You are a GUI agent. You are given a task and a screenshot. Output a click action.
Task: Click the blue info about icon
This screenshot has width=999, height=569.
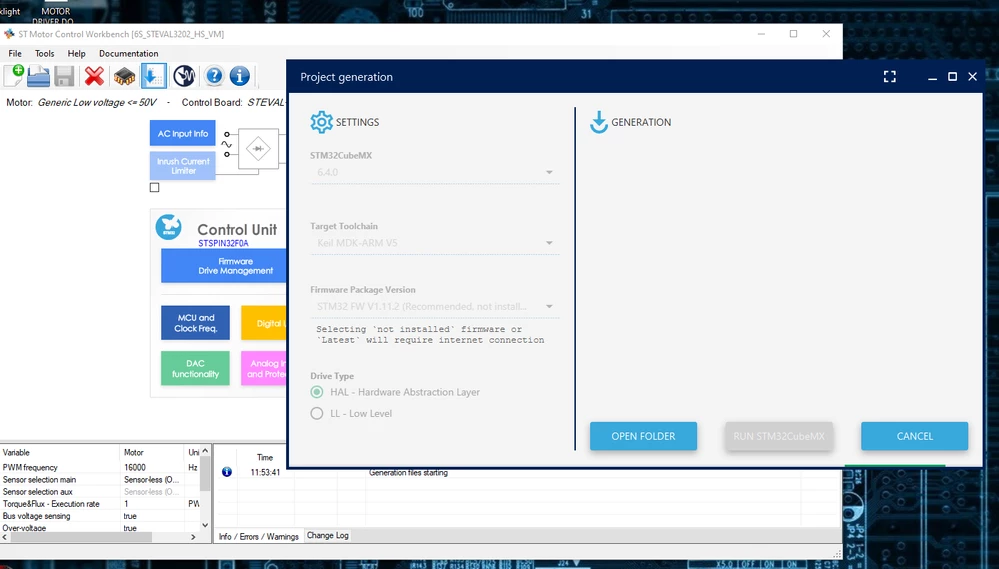pyautogui.click(x=240, y=76)
